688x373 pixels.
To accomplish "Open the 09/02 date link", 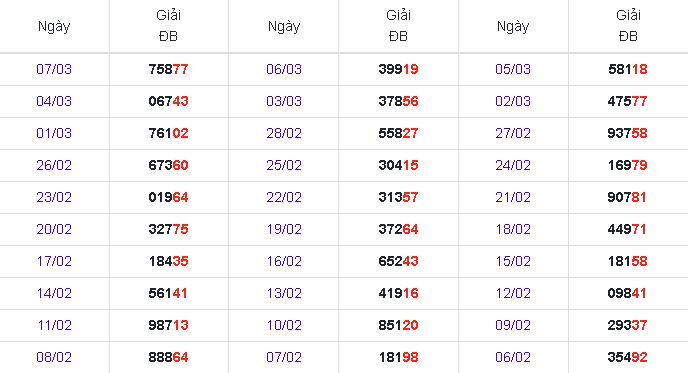I will pos(513,326).
